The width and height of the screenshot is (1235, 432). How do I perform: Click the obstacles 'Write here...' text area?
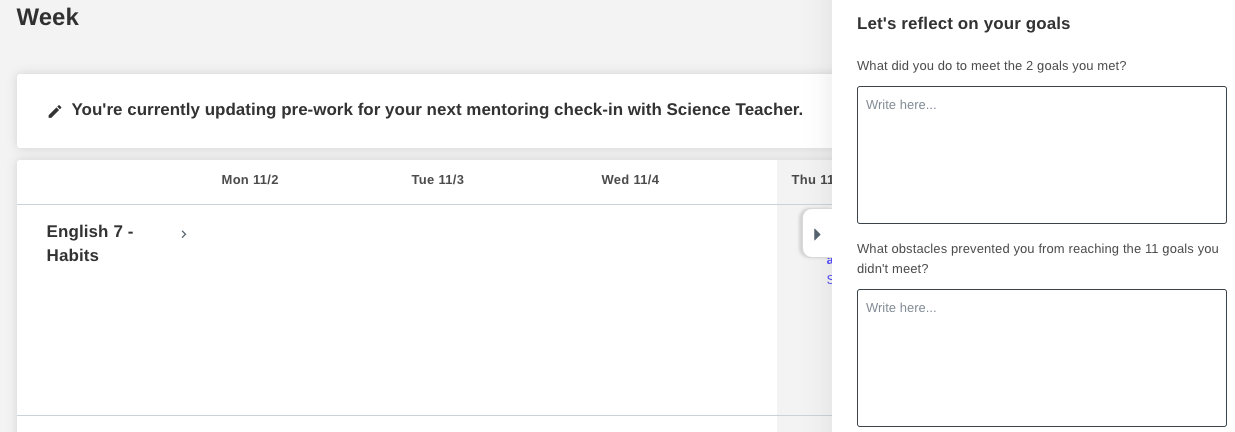[1041, 358]
